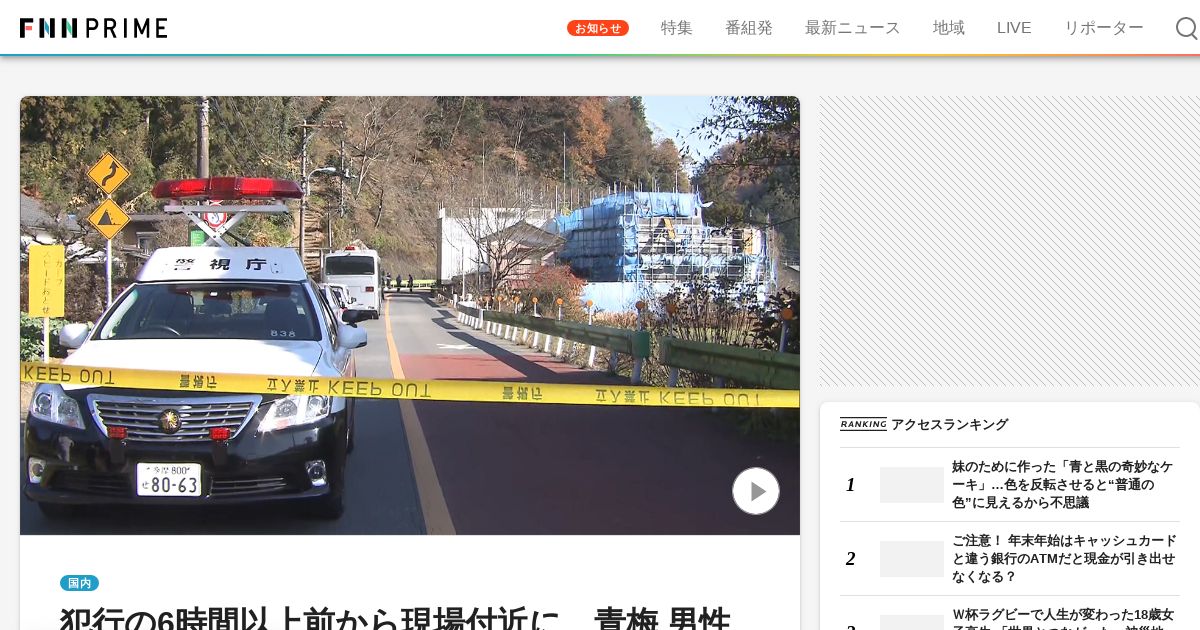
Task: Click the RANKING label icon
Action: (863, 424)
